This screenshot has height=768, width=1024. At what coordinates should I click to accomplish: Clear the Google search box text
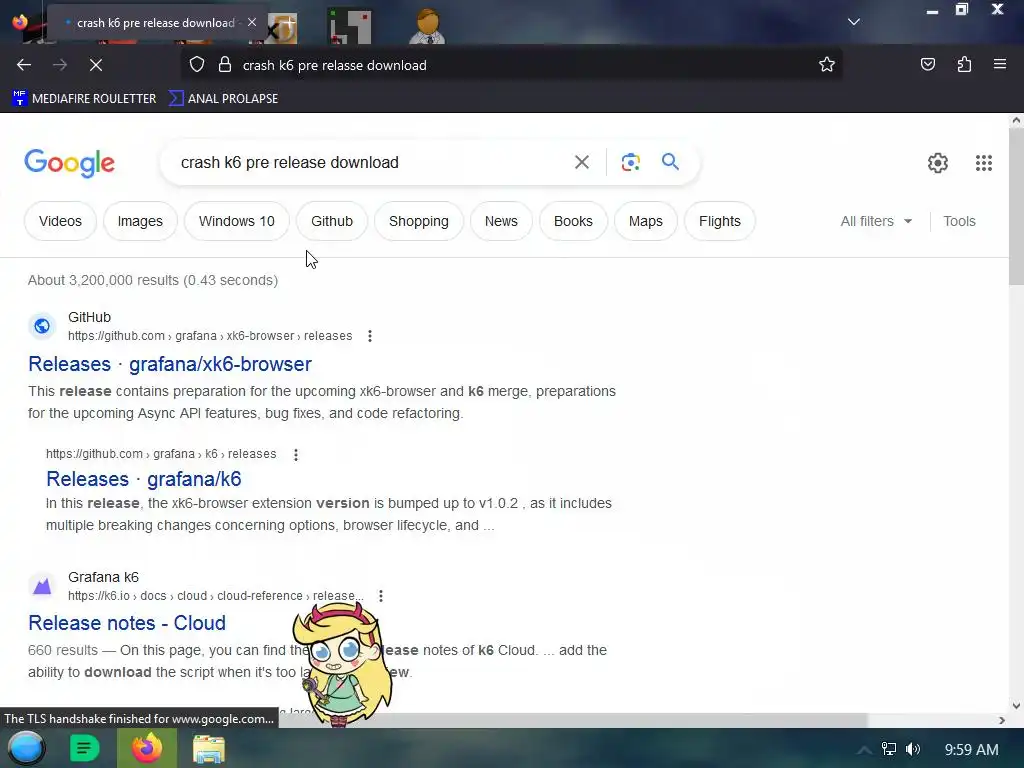(x=581, y=162)
